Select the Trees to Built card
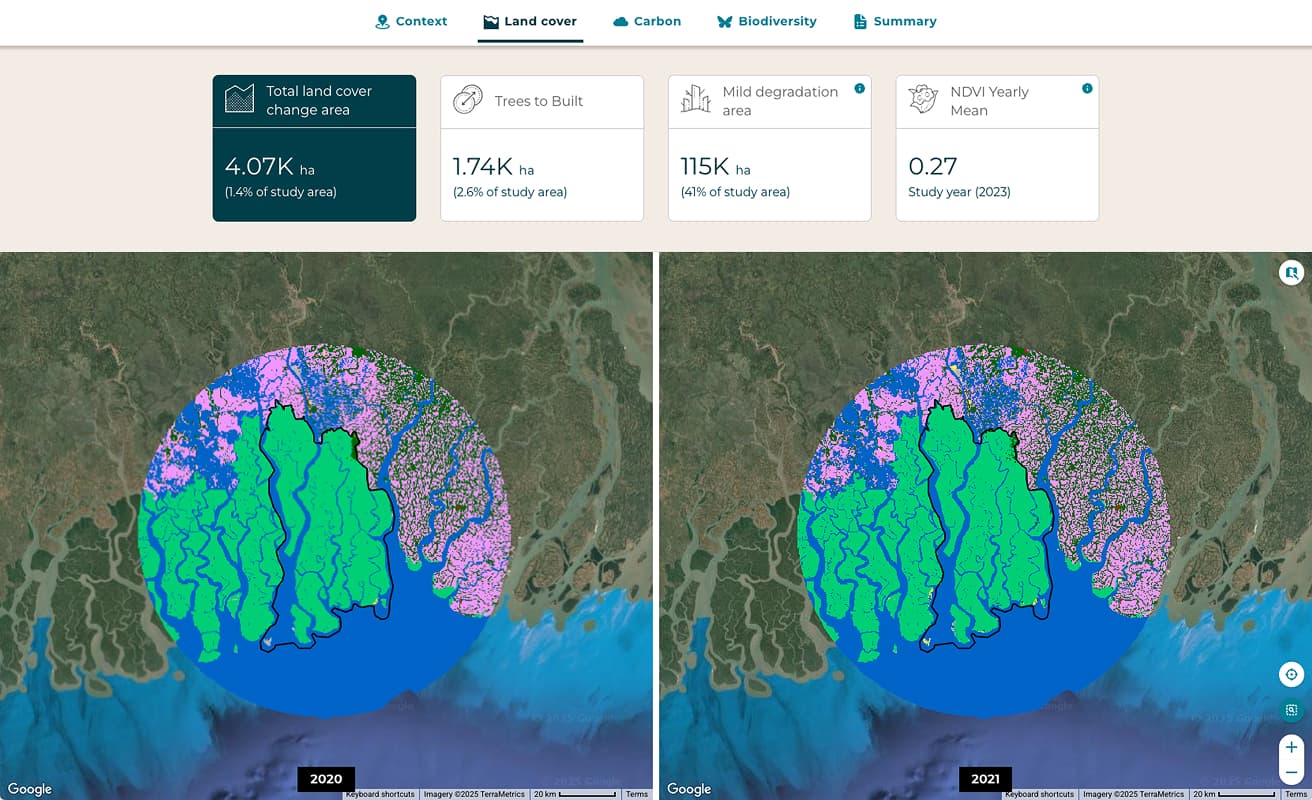The width and height of the screenshot is (1312, 800). point(542,148)
